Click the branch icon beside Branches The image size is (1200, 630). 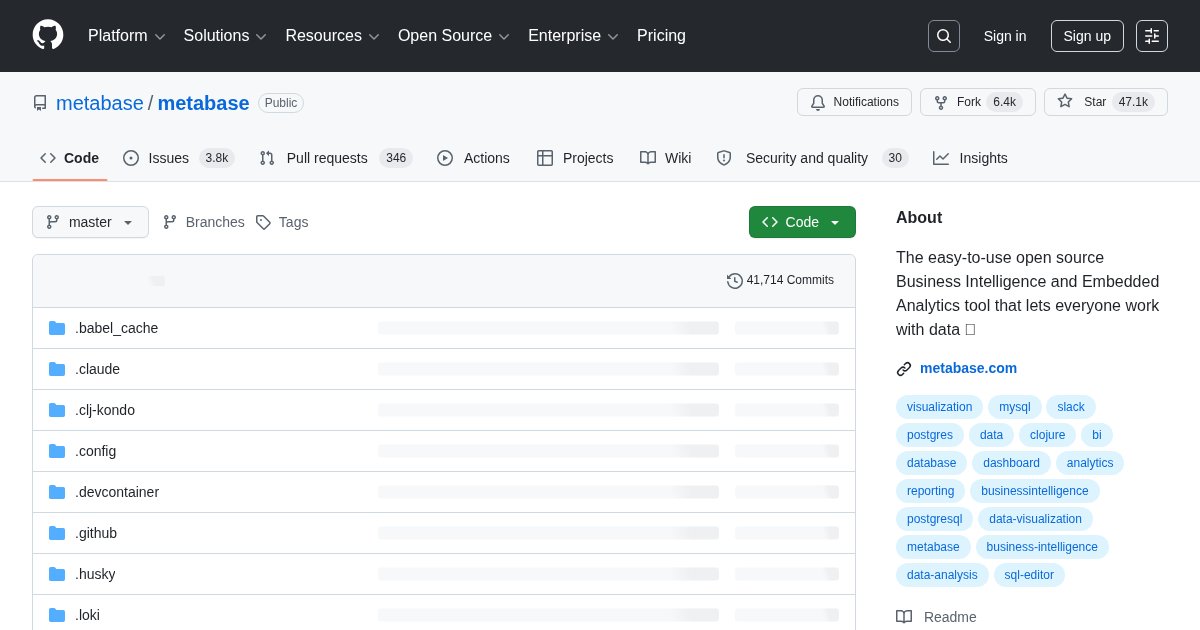(x=170, y=222)
